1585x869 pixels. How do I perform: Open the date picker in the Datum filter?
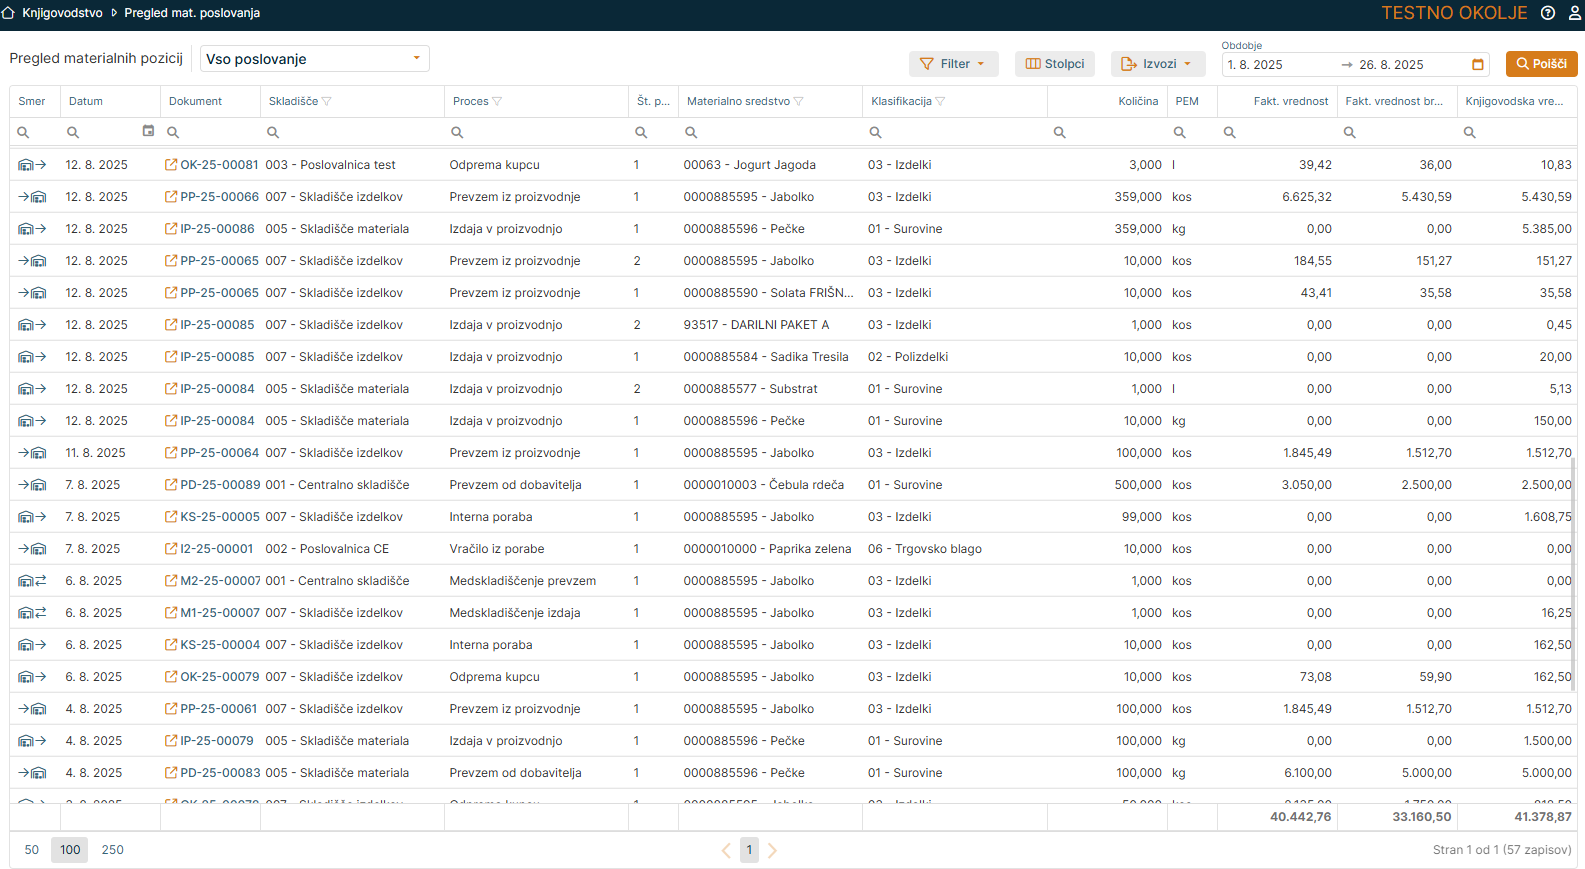tap(148, 131)
